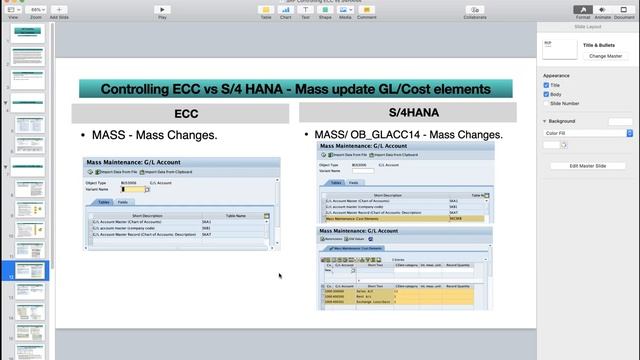This screenshot has height=360, width=640.
Task: Open the color picker wheel beside fill well
Action: point(564,145)
